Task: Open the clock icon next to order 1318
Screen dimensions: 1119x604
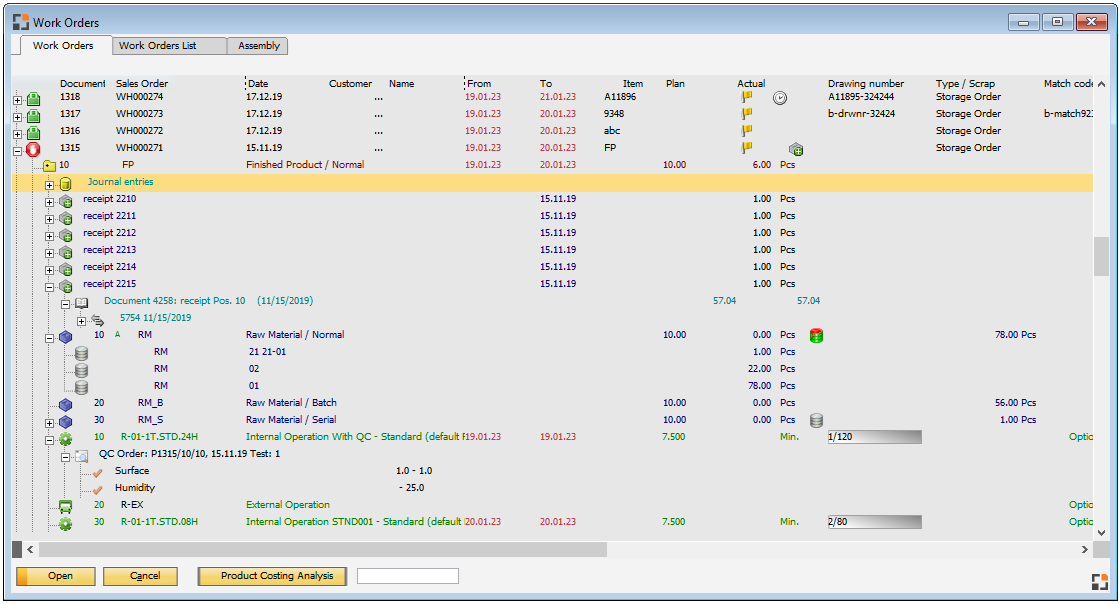Action: point(780,98)
